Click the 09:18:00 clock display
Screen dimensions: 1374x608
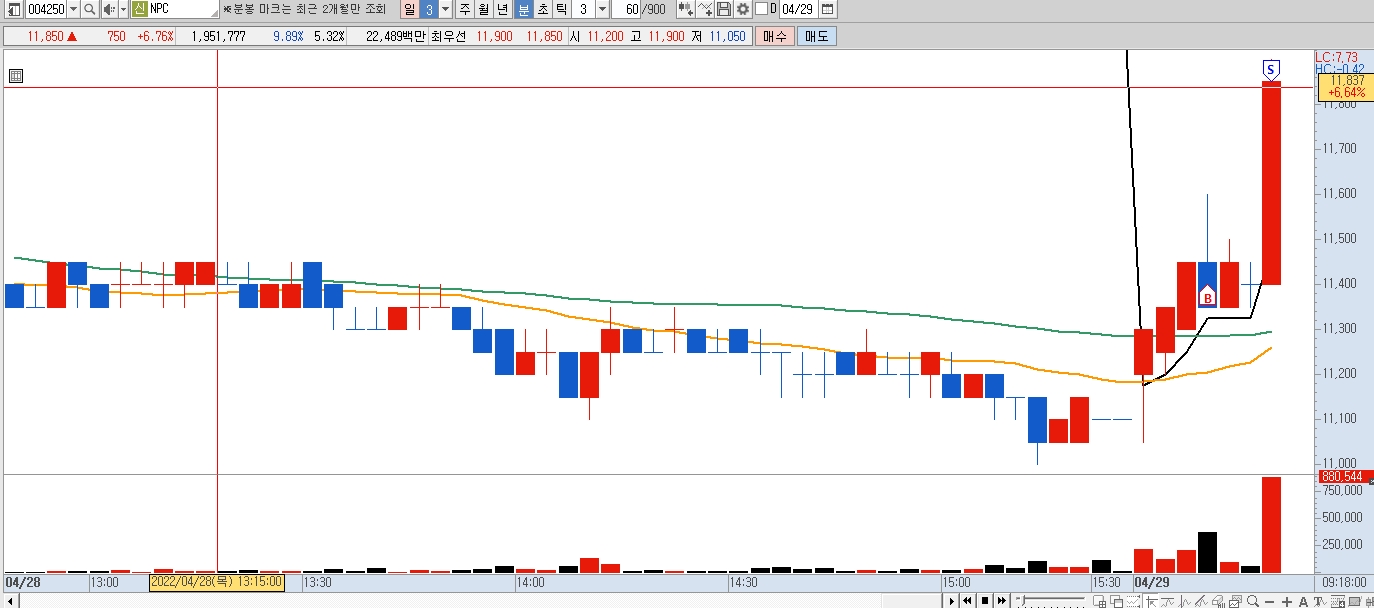click(1343, 581)
